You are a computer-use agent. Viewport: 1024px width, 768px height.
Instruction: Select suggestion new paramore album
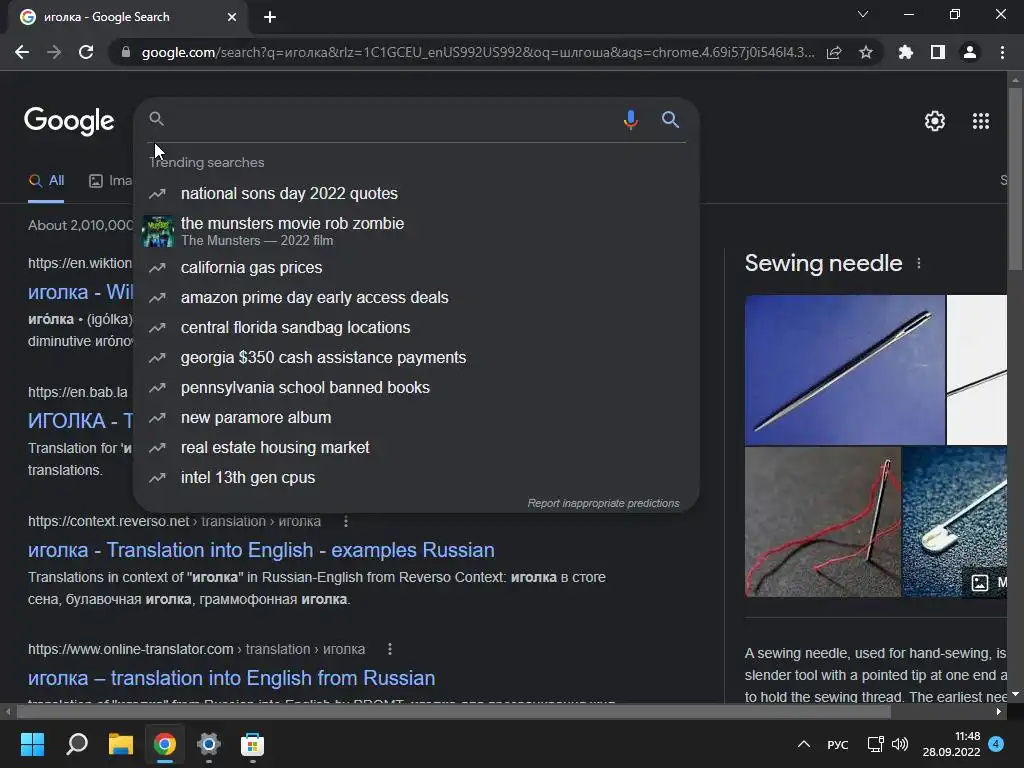click(x=417, y=418)
